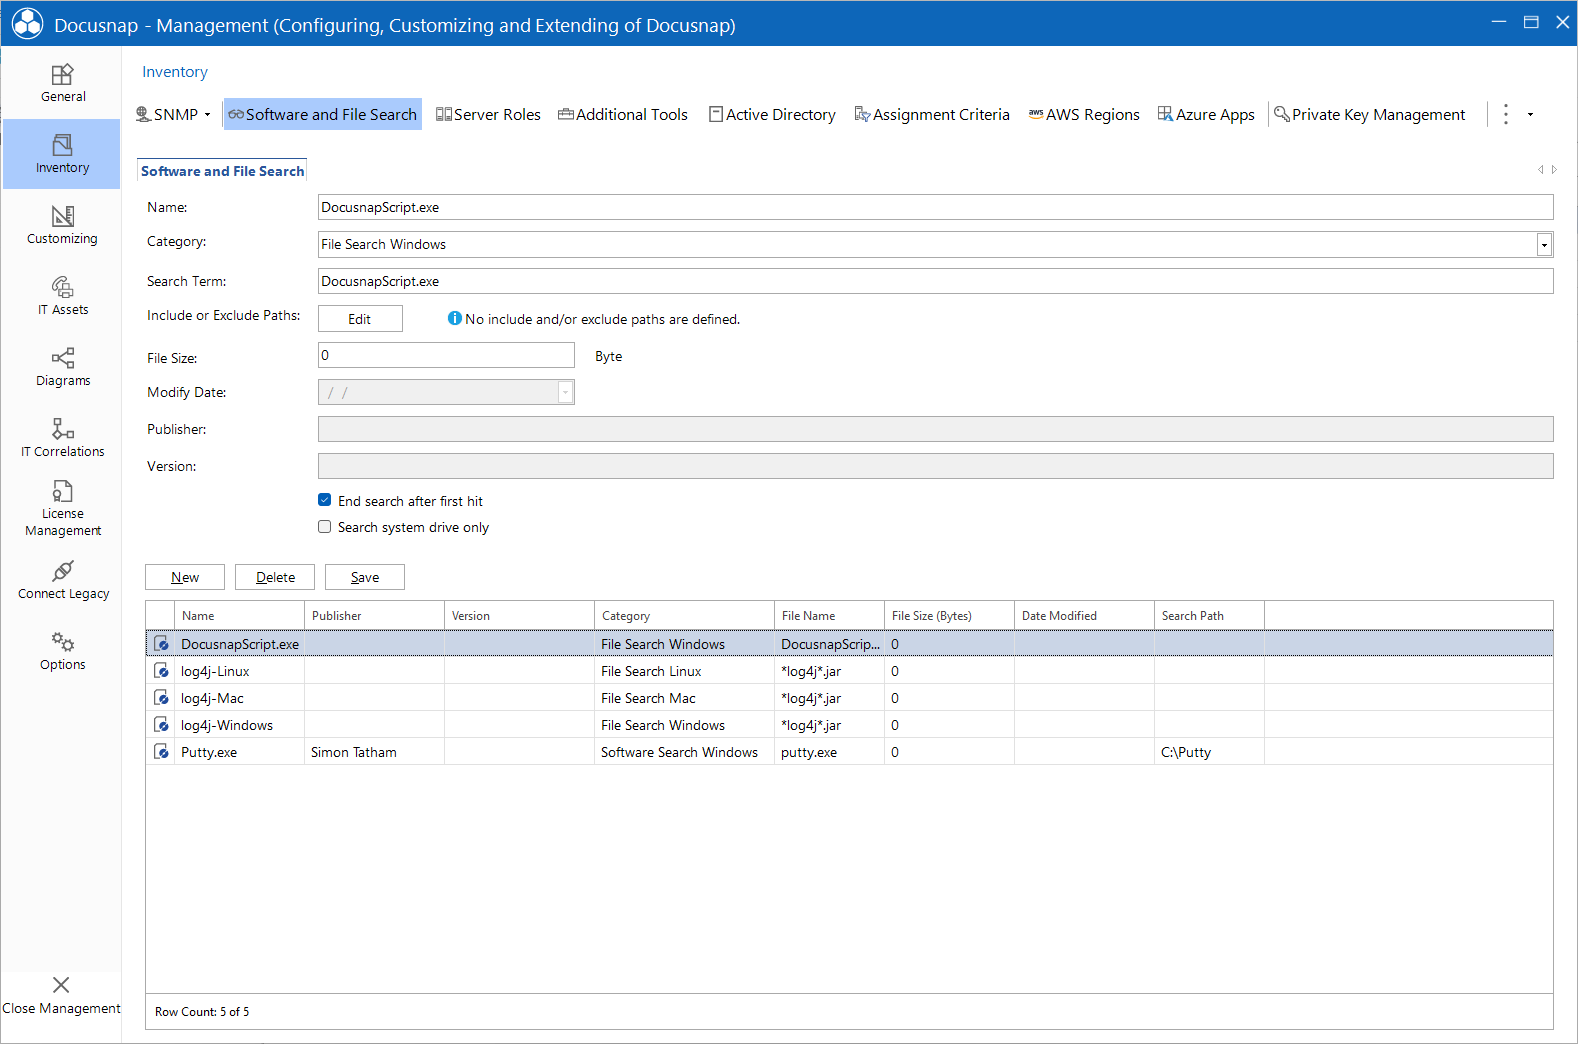Select the Software and File Search tab
Viewport: 1578px width, 1044px height.
coord(222,171)
